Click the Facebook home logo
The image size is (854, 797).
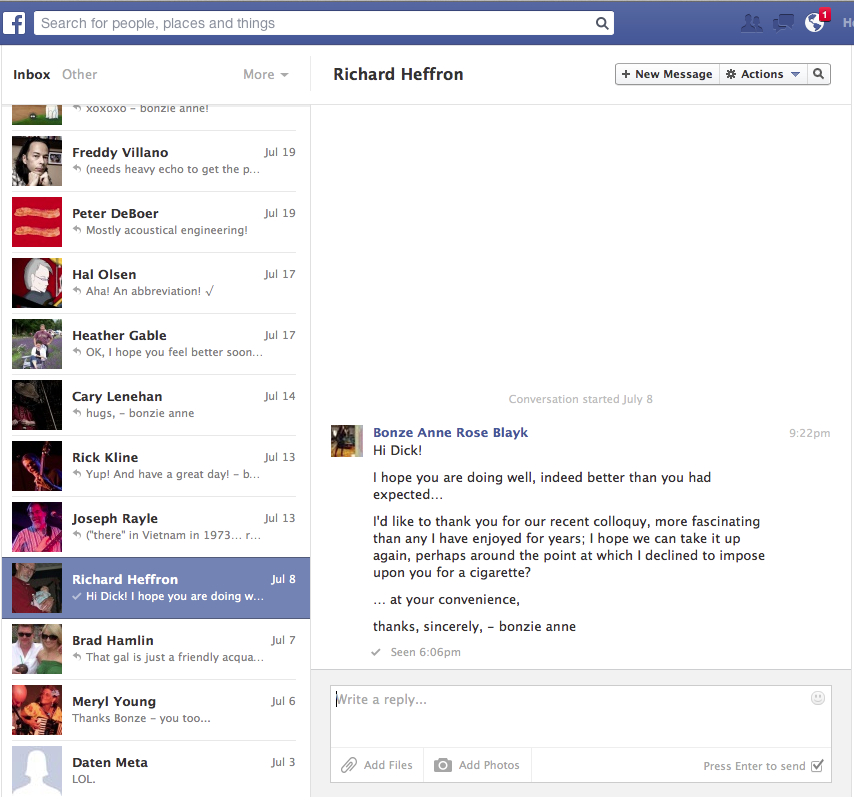pyautogui.click(x=15, y=21)
